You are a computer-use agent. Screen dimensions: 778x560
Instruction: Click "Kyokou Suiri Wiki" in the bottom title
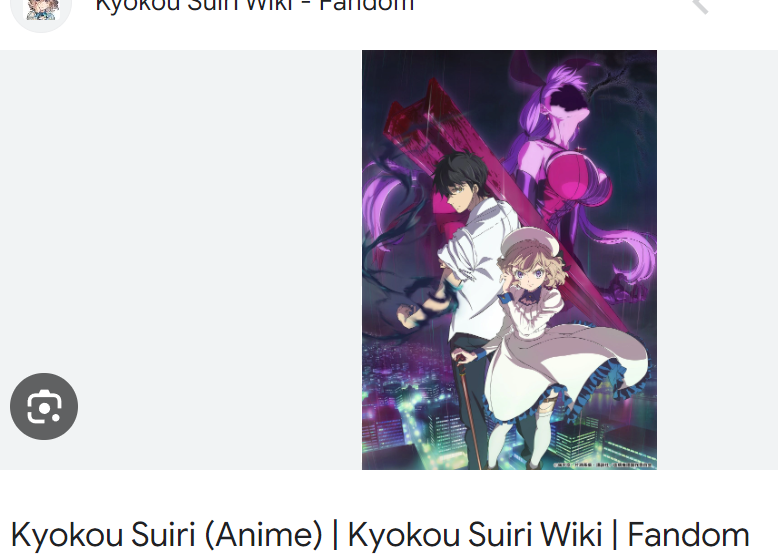(475, 535)
